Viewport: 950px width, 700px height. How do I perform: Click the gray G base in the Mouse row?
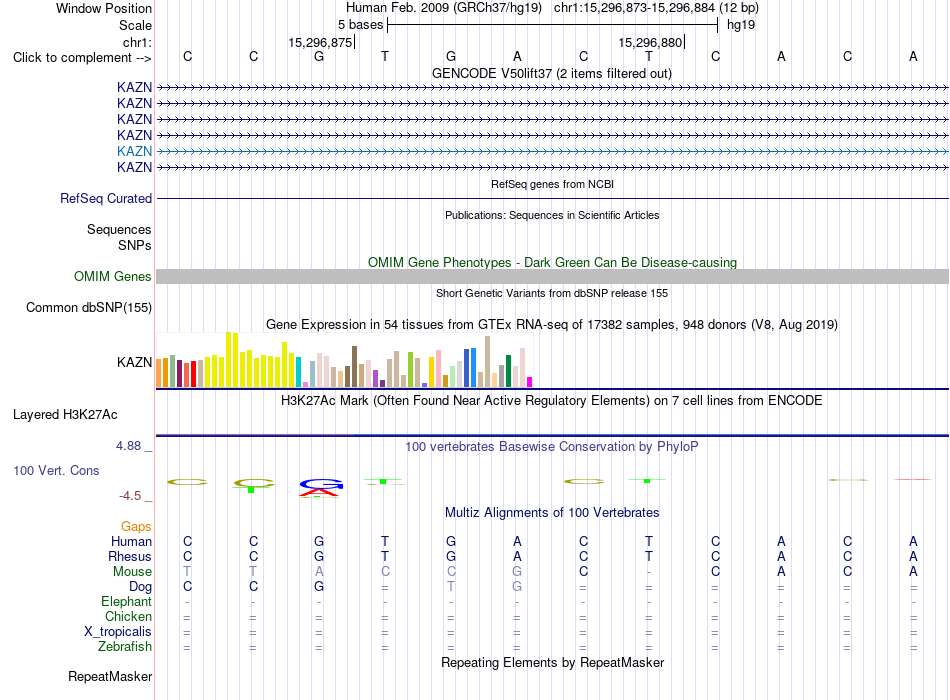(517, 572)
